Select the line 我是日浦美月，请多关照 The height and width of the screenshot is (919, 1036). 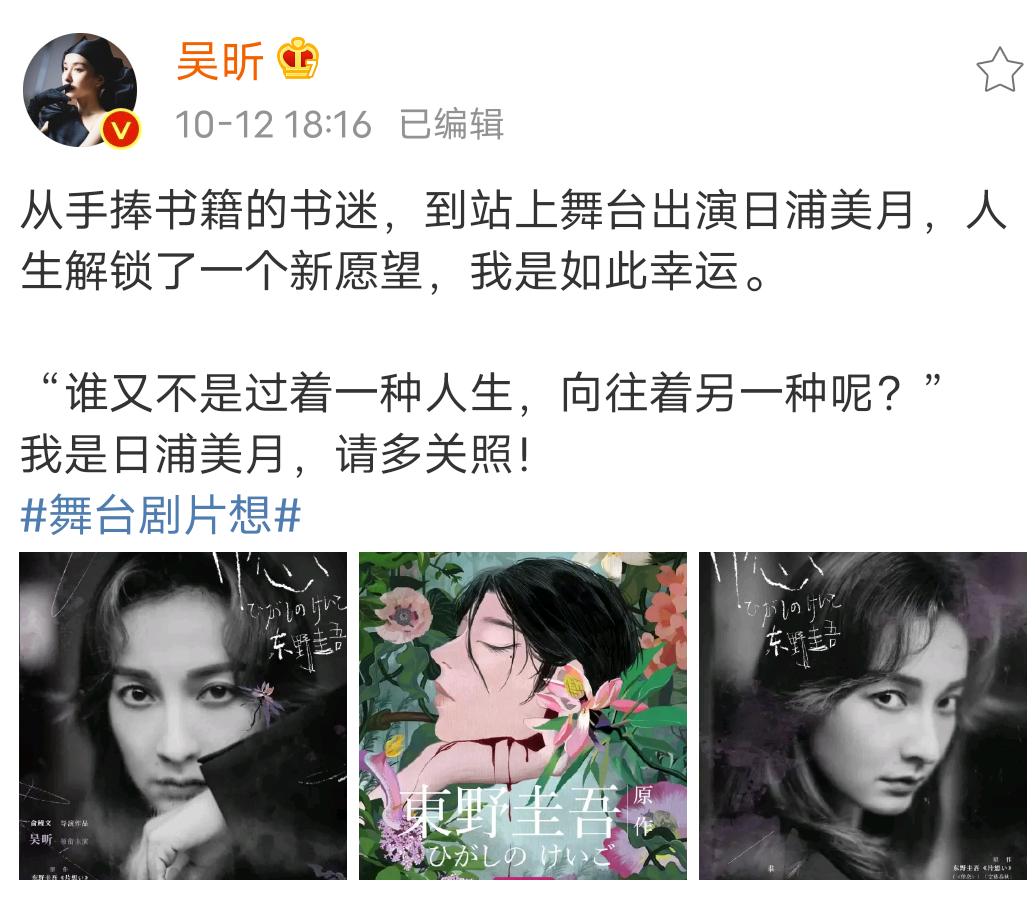tap(276, 454)
